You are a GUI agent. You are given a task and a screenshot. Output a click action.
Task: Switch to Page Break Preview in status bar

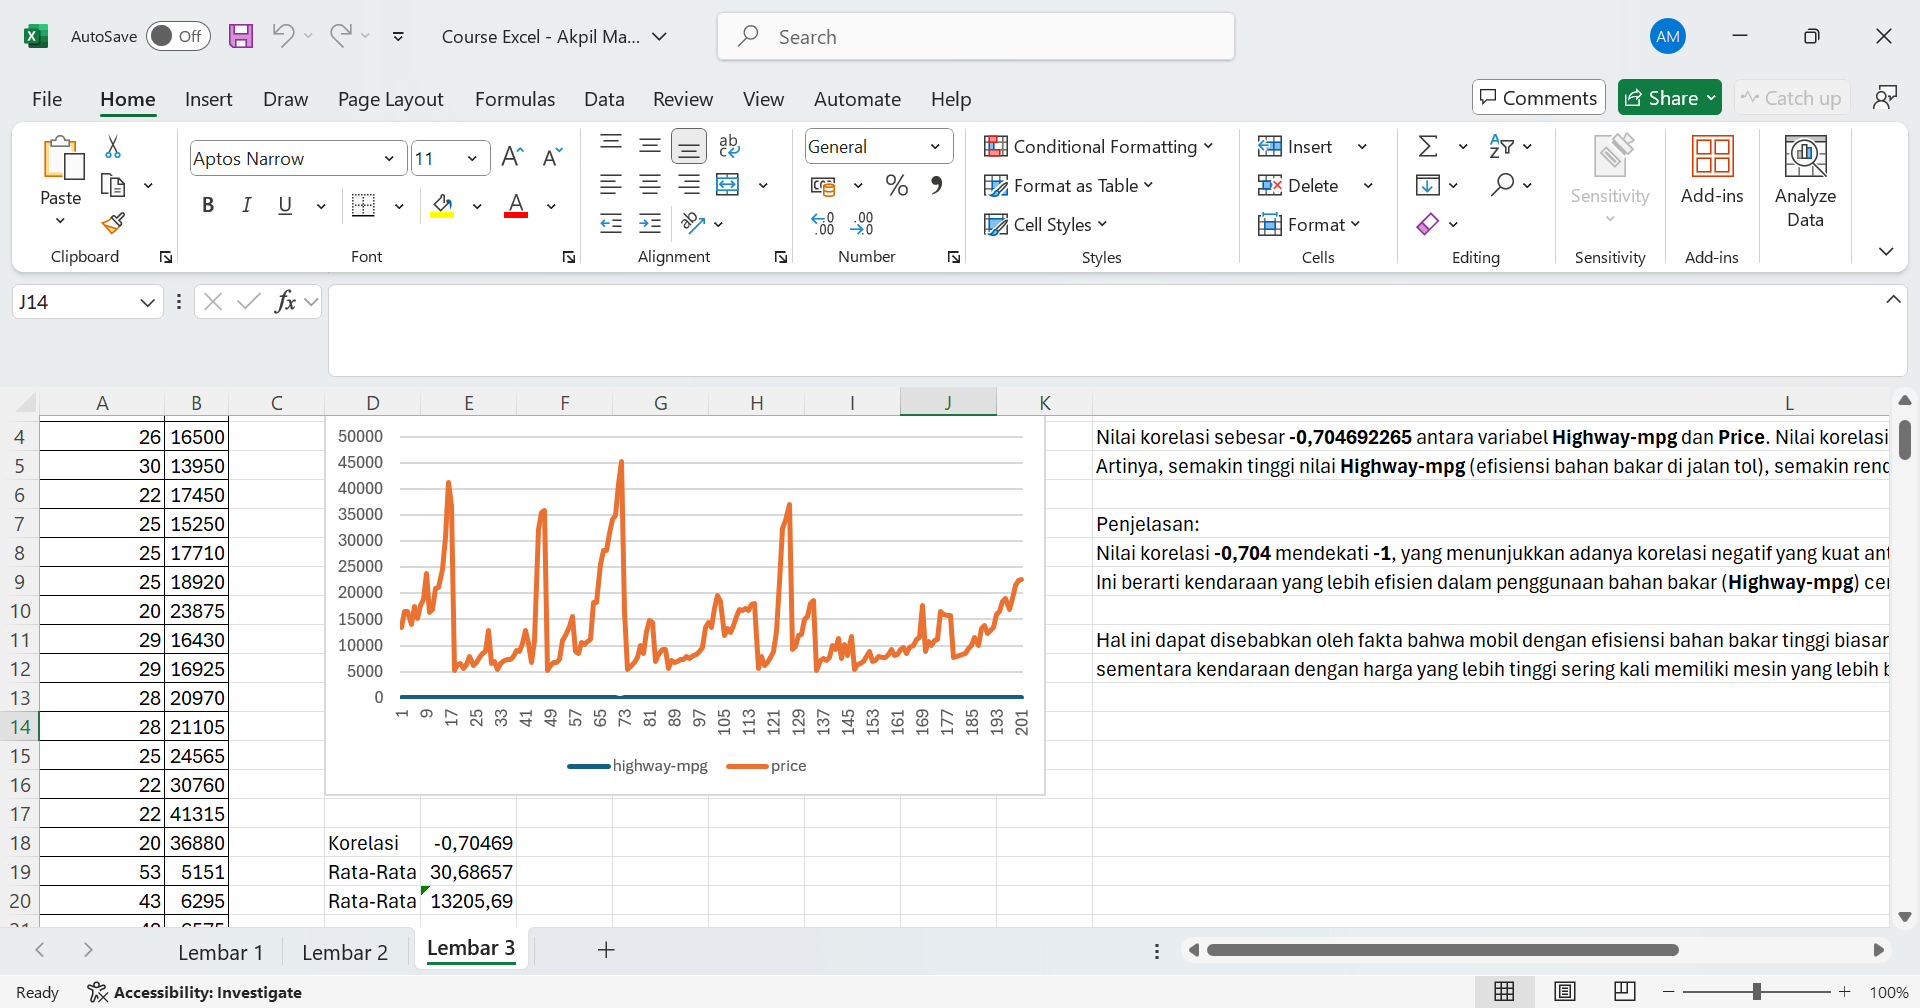pyautogui.click(x=1625, y=991)
